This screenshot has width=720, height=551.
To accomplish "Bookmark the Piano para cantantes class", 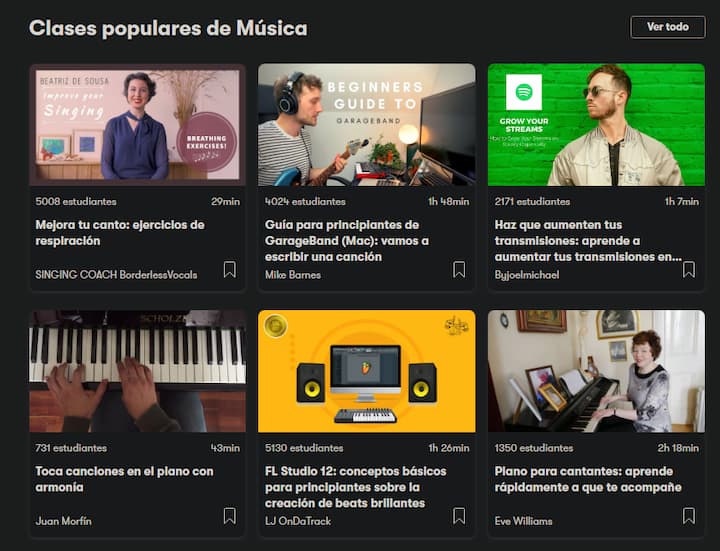I will click(688, 516).
